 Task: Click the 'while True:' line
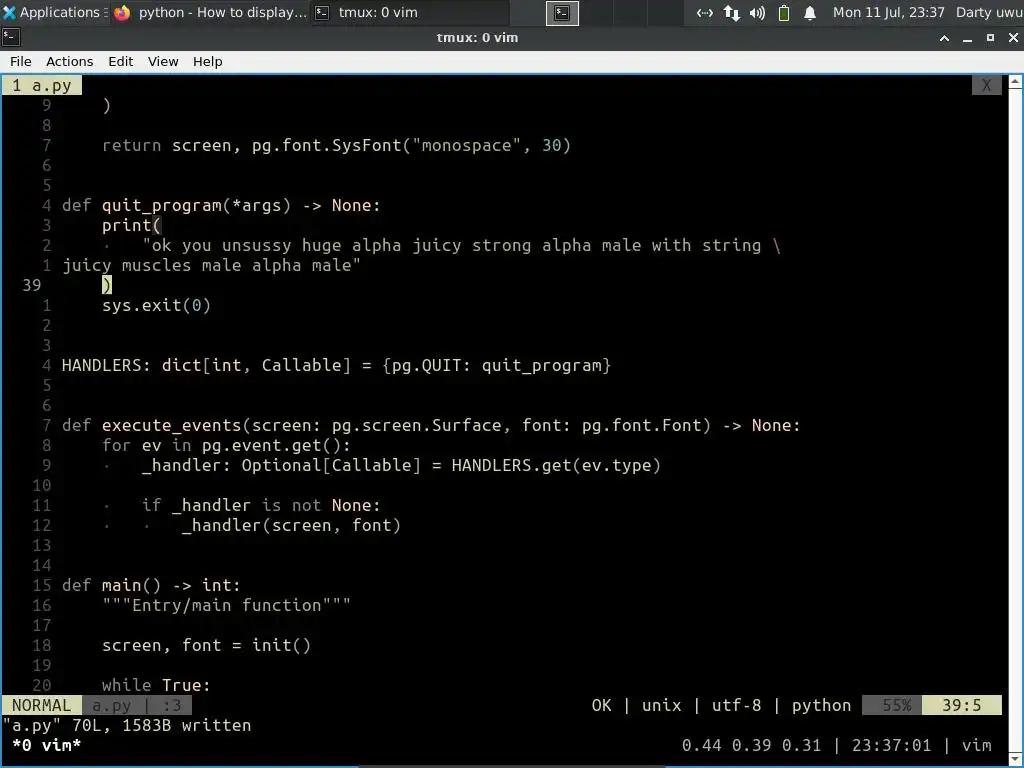click(x=156, y=684)
